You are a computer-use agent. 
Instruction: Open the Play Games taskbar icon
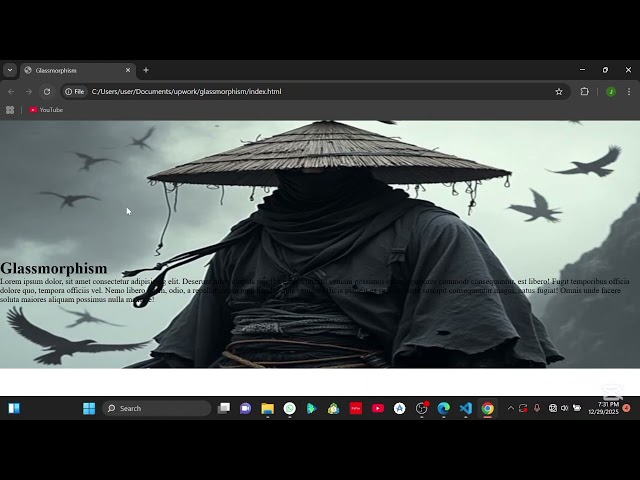click(x=311, y=408)
